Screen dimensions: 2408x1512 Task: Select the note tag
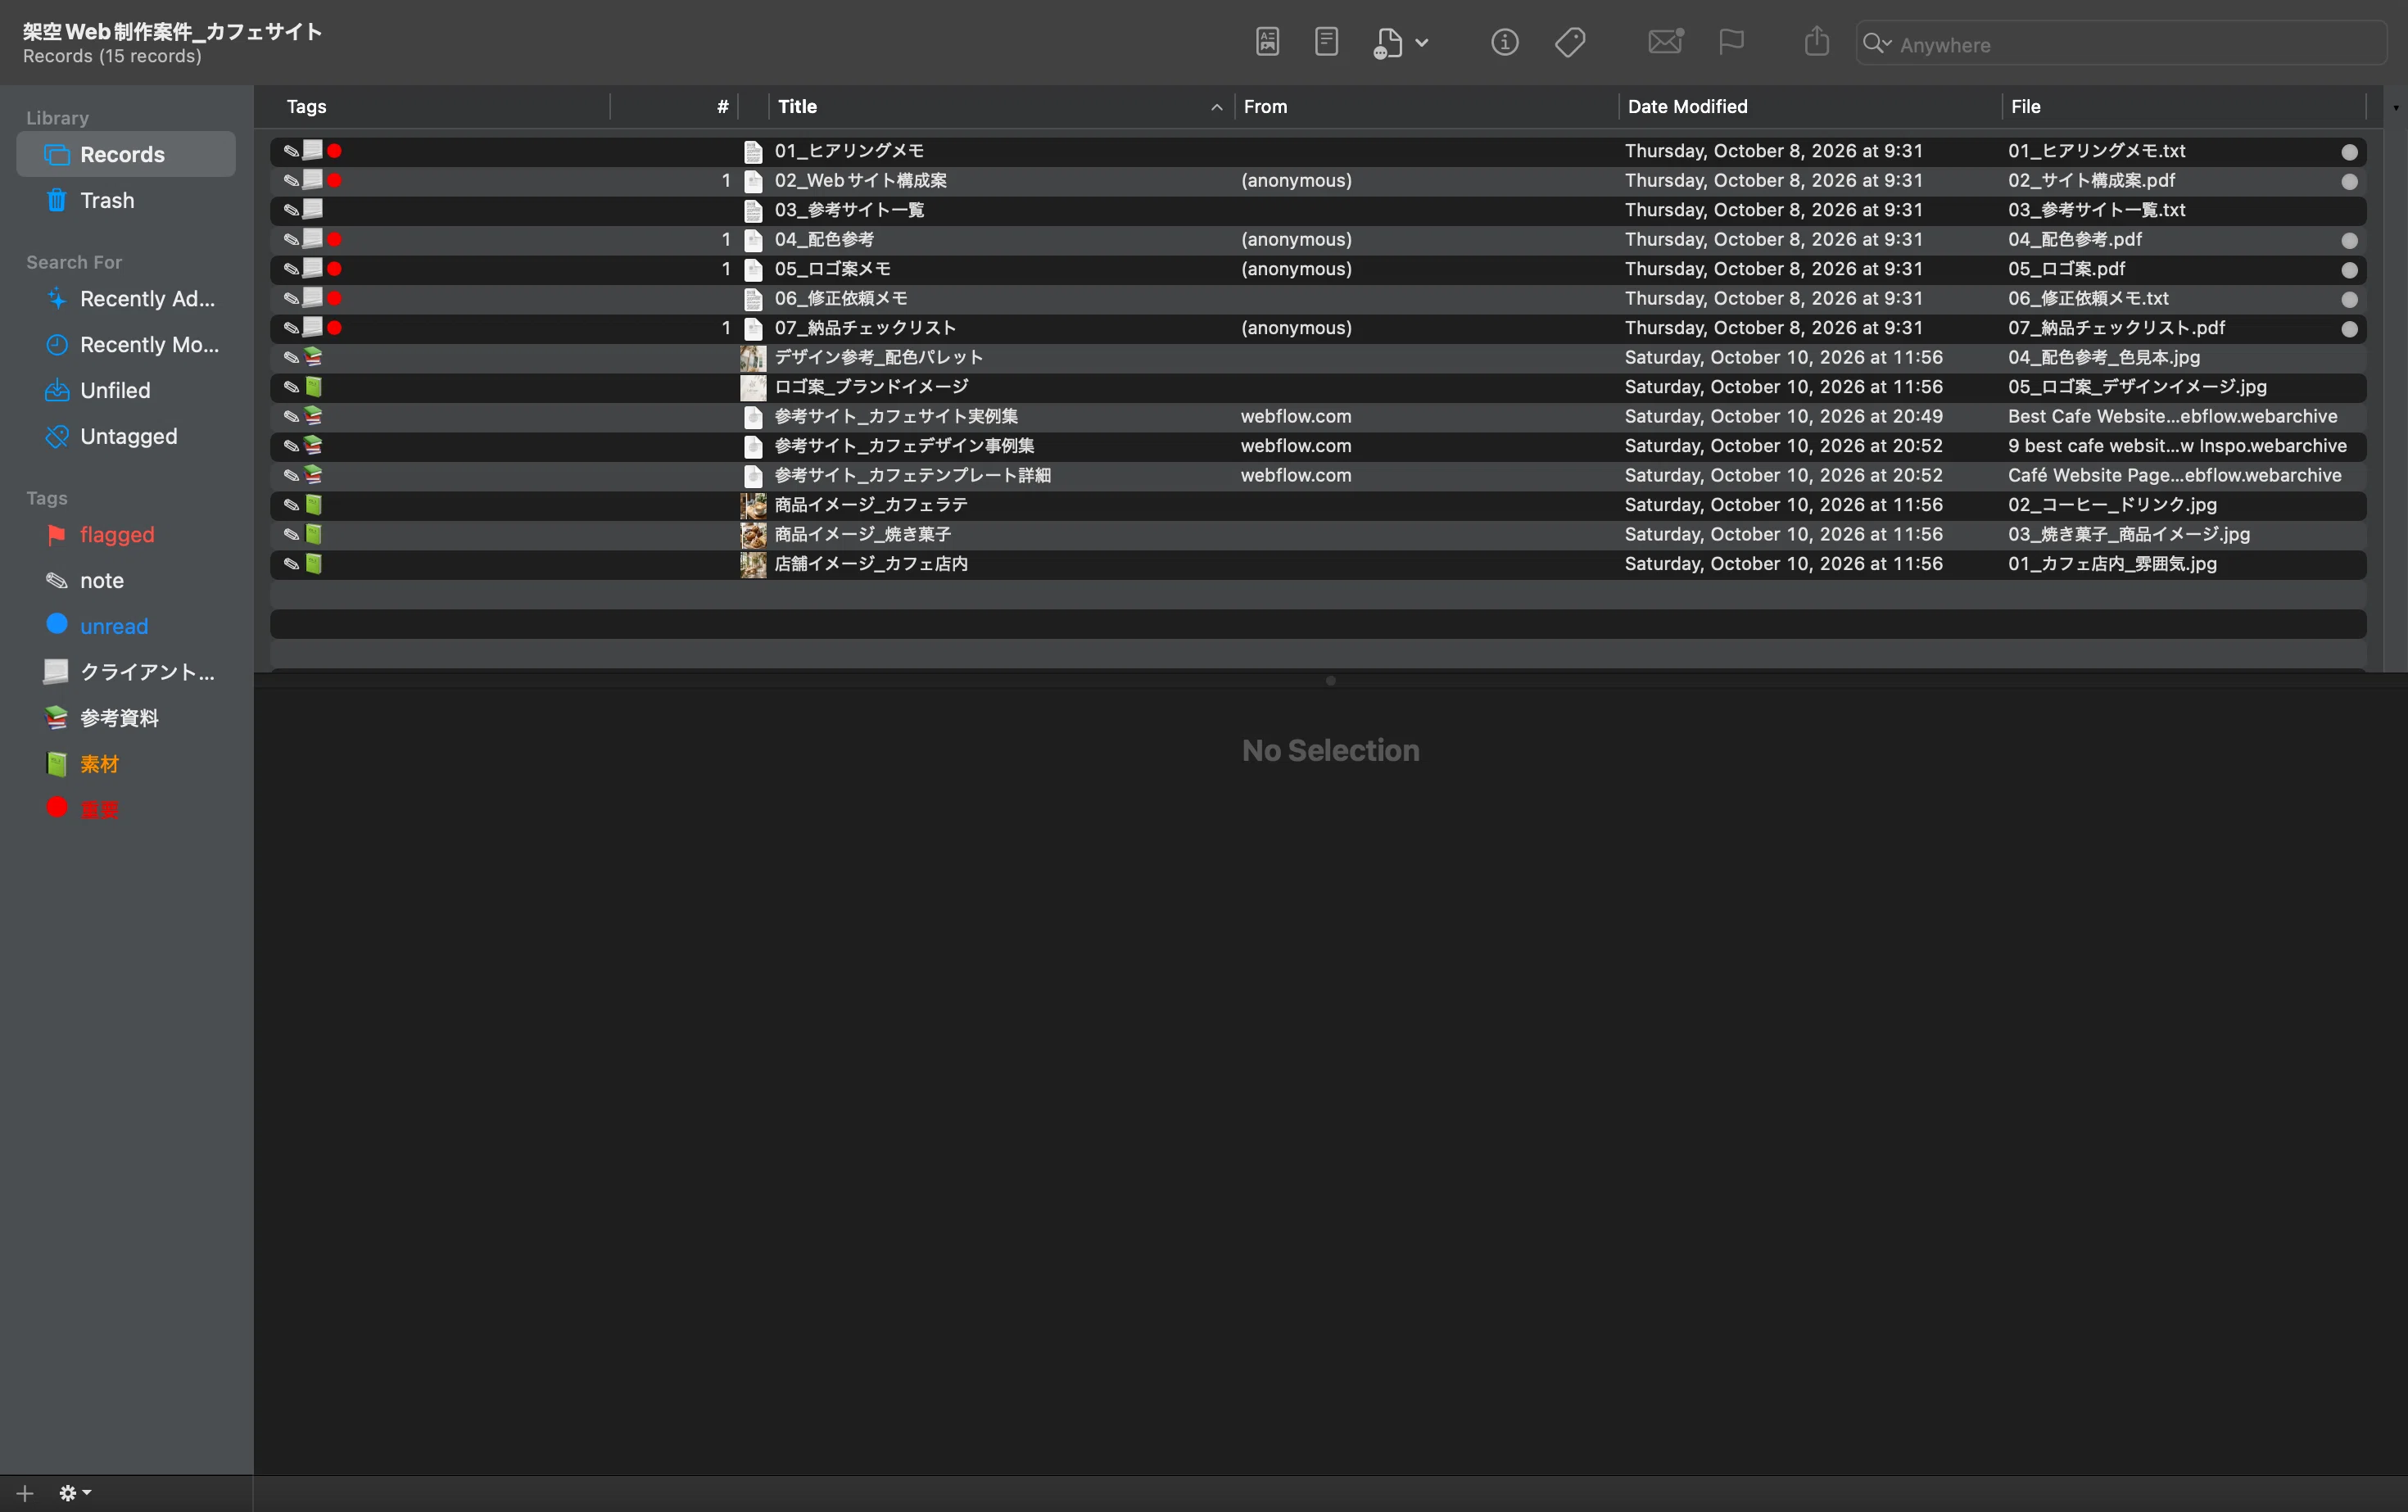[126, 581]
